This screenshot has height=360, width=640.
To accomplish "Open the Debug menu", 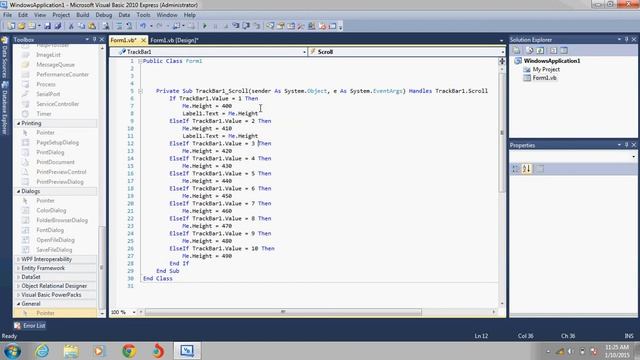I will tap(104, 15).
